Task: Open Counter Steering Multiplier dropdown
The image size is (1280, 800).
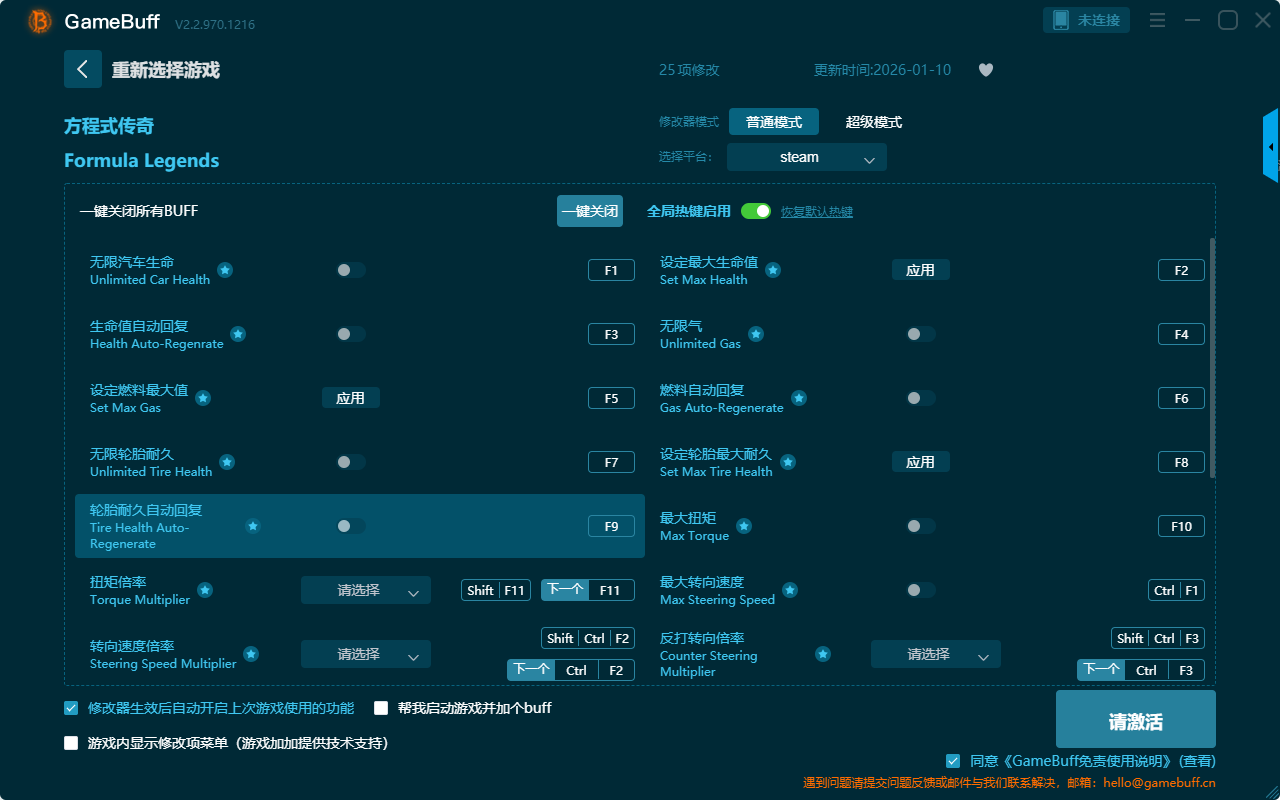Action: [x=935, y=654]
